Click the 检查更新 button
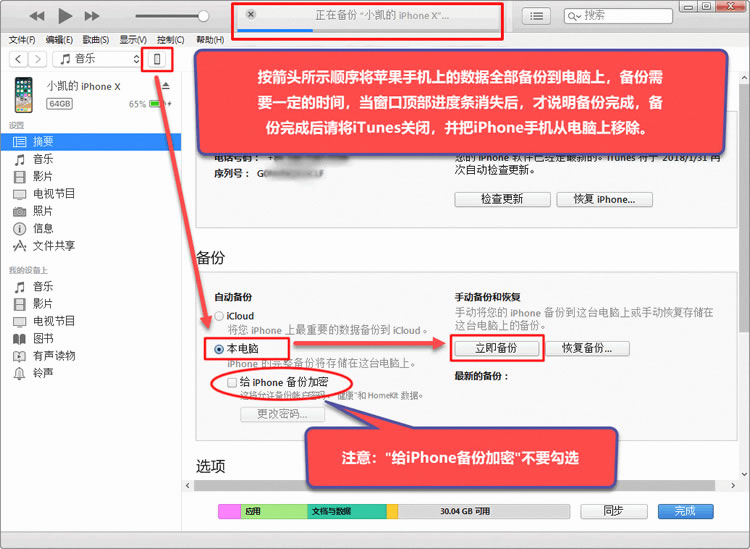Viewport: 750px width, 549px height. [502, 199]
